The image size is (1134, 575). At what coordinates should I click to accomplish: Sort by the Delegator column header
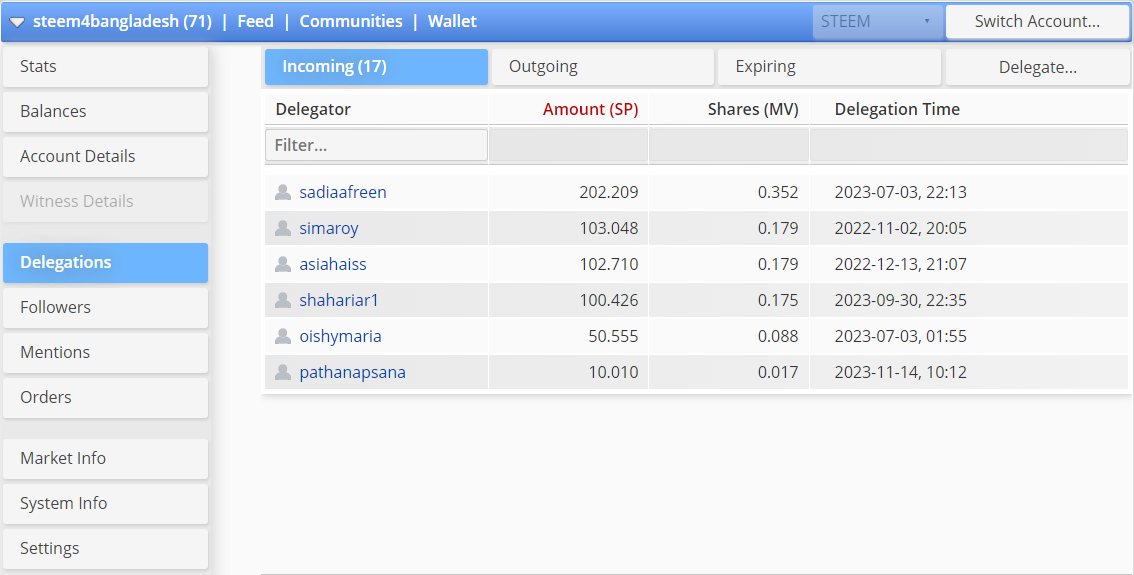[x=313, y=109]
